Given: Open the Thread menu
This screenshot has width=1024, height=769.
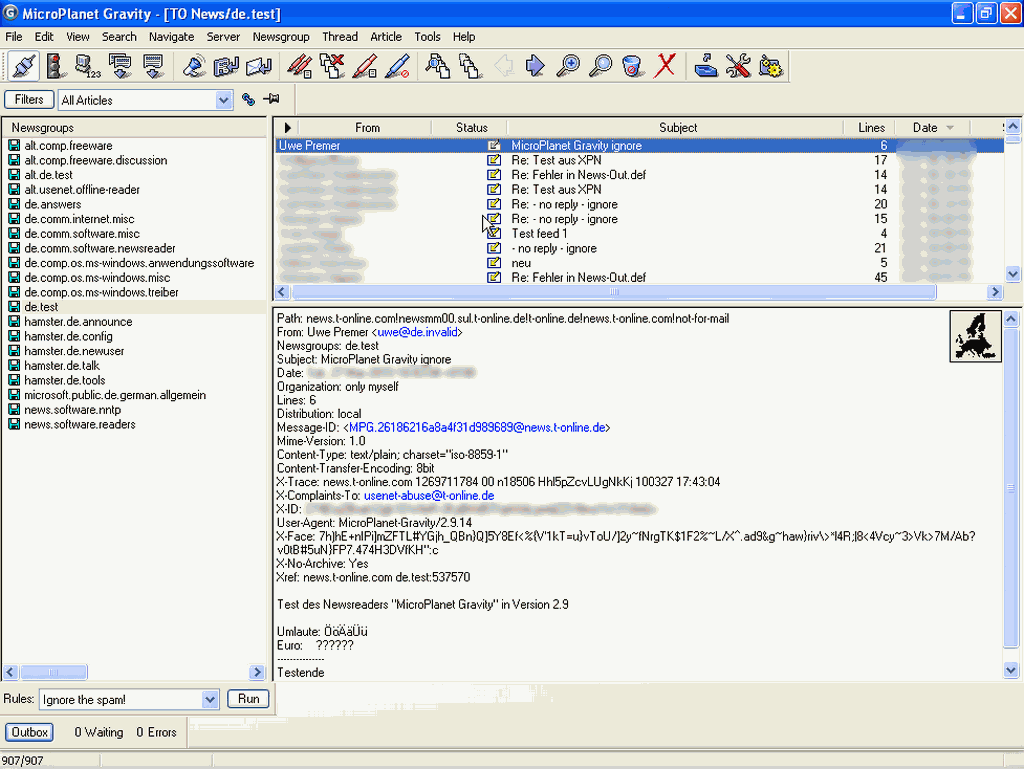Looking at the screenshot, I should [340, 37].
